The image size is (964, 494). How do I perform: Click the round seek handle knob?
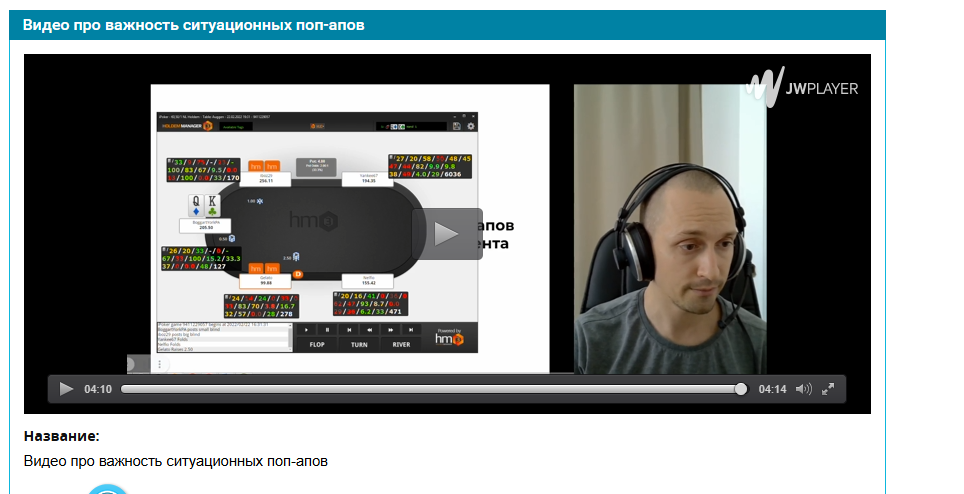click(741, 389)
